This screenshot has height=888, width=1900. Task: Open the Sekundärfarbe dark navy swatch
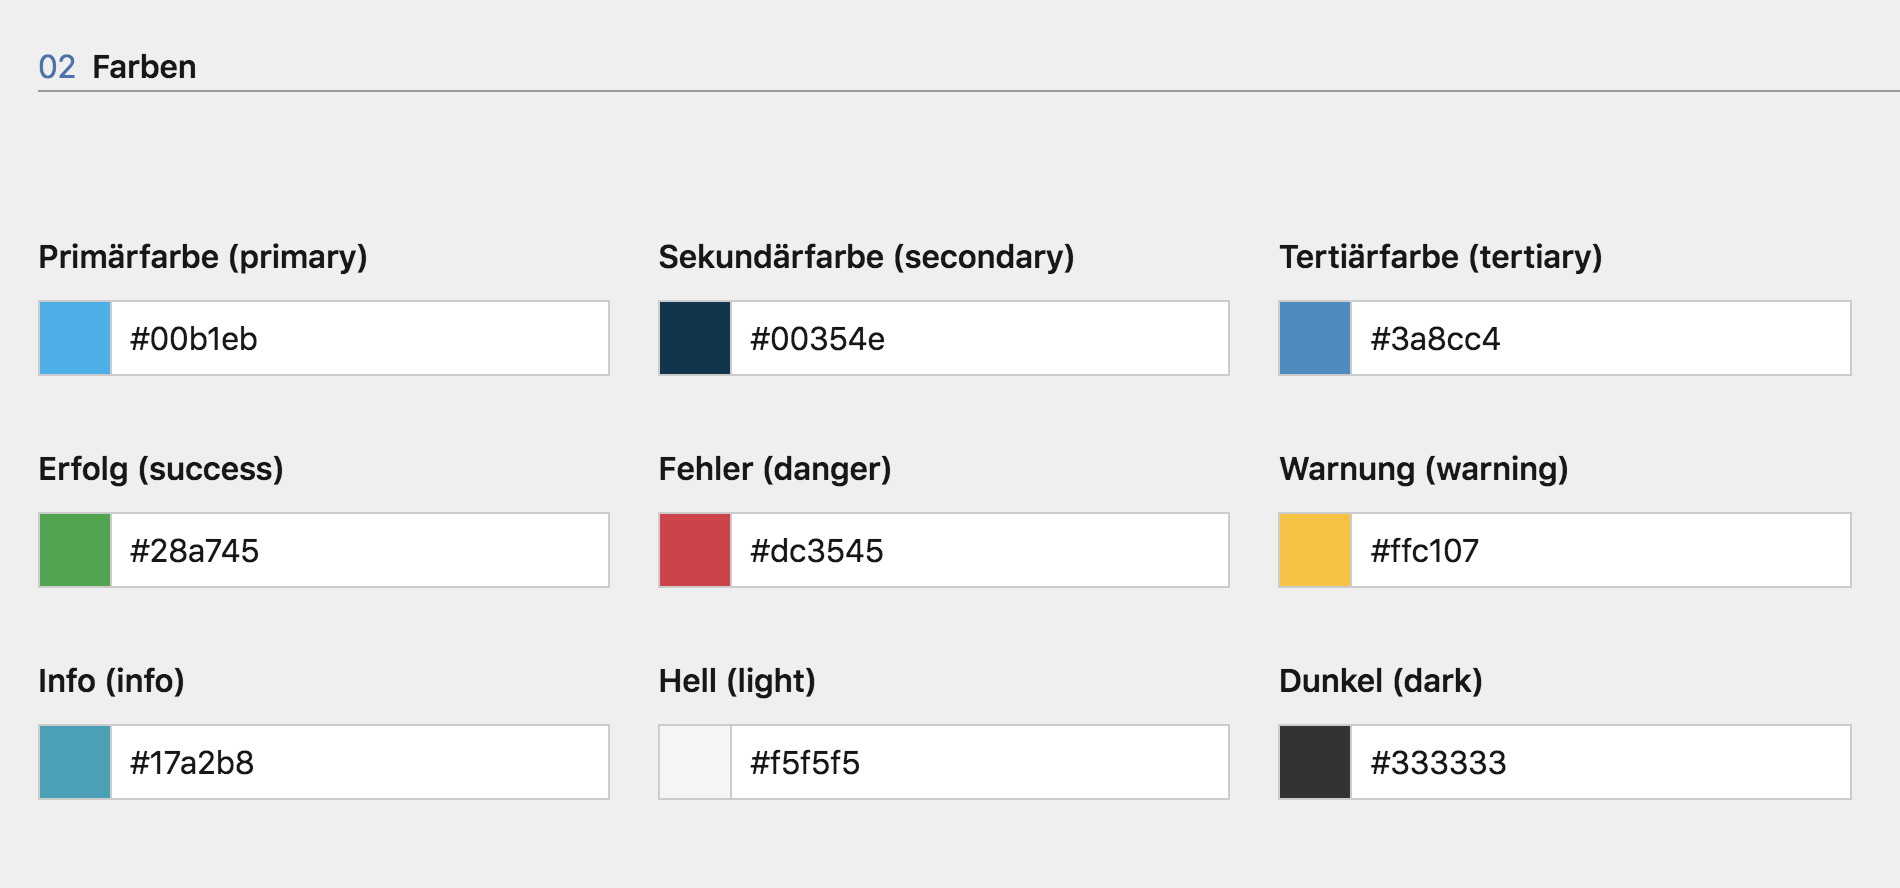695,338
